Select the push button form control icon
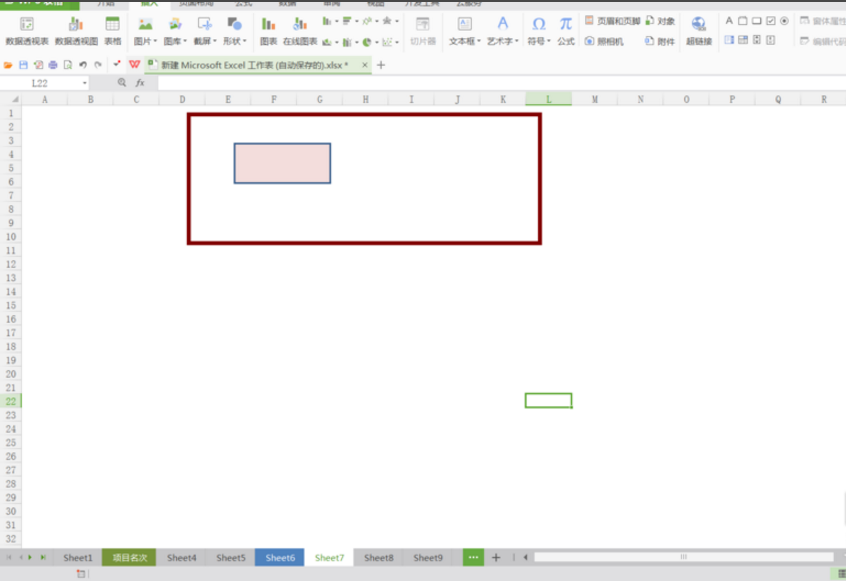The height and width of the screenshot is (581, 846). (x=756, y=21)
